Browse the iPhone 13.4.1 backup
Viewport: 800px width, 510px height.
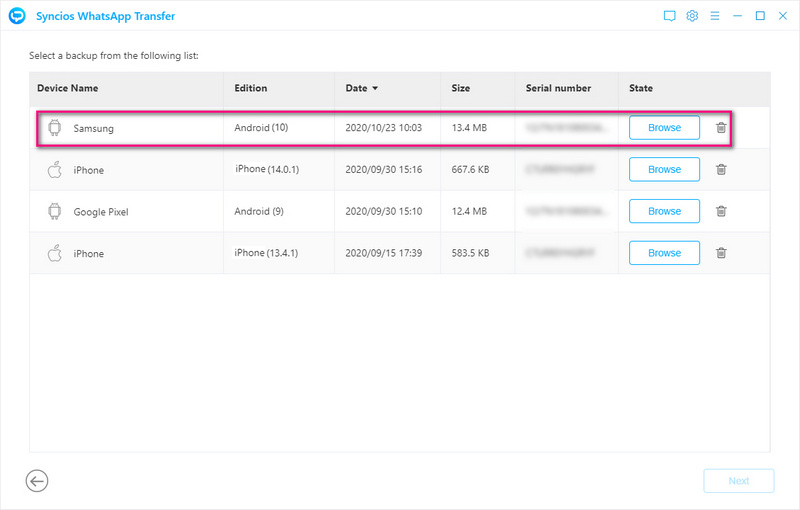[664, 253]
